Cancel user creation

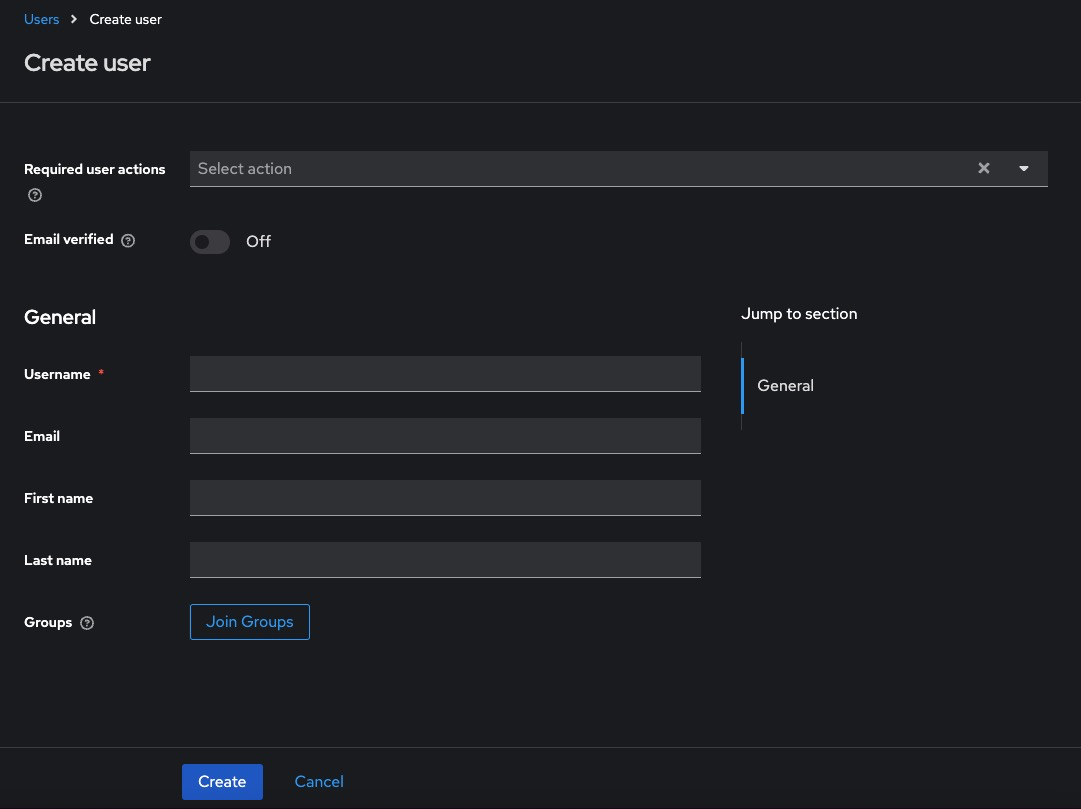pos(319,782)
